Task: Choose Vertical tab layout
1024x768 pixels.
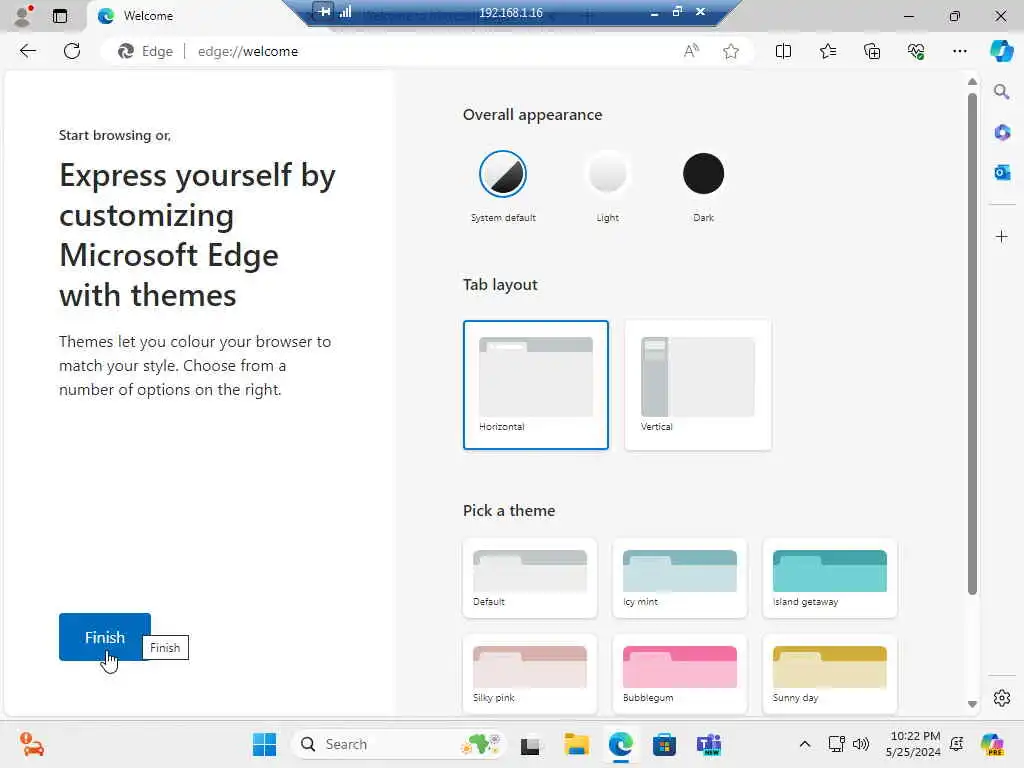Action: [697, 385]
